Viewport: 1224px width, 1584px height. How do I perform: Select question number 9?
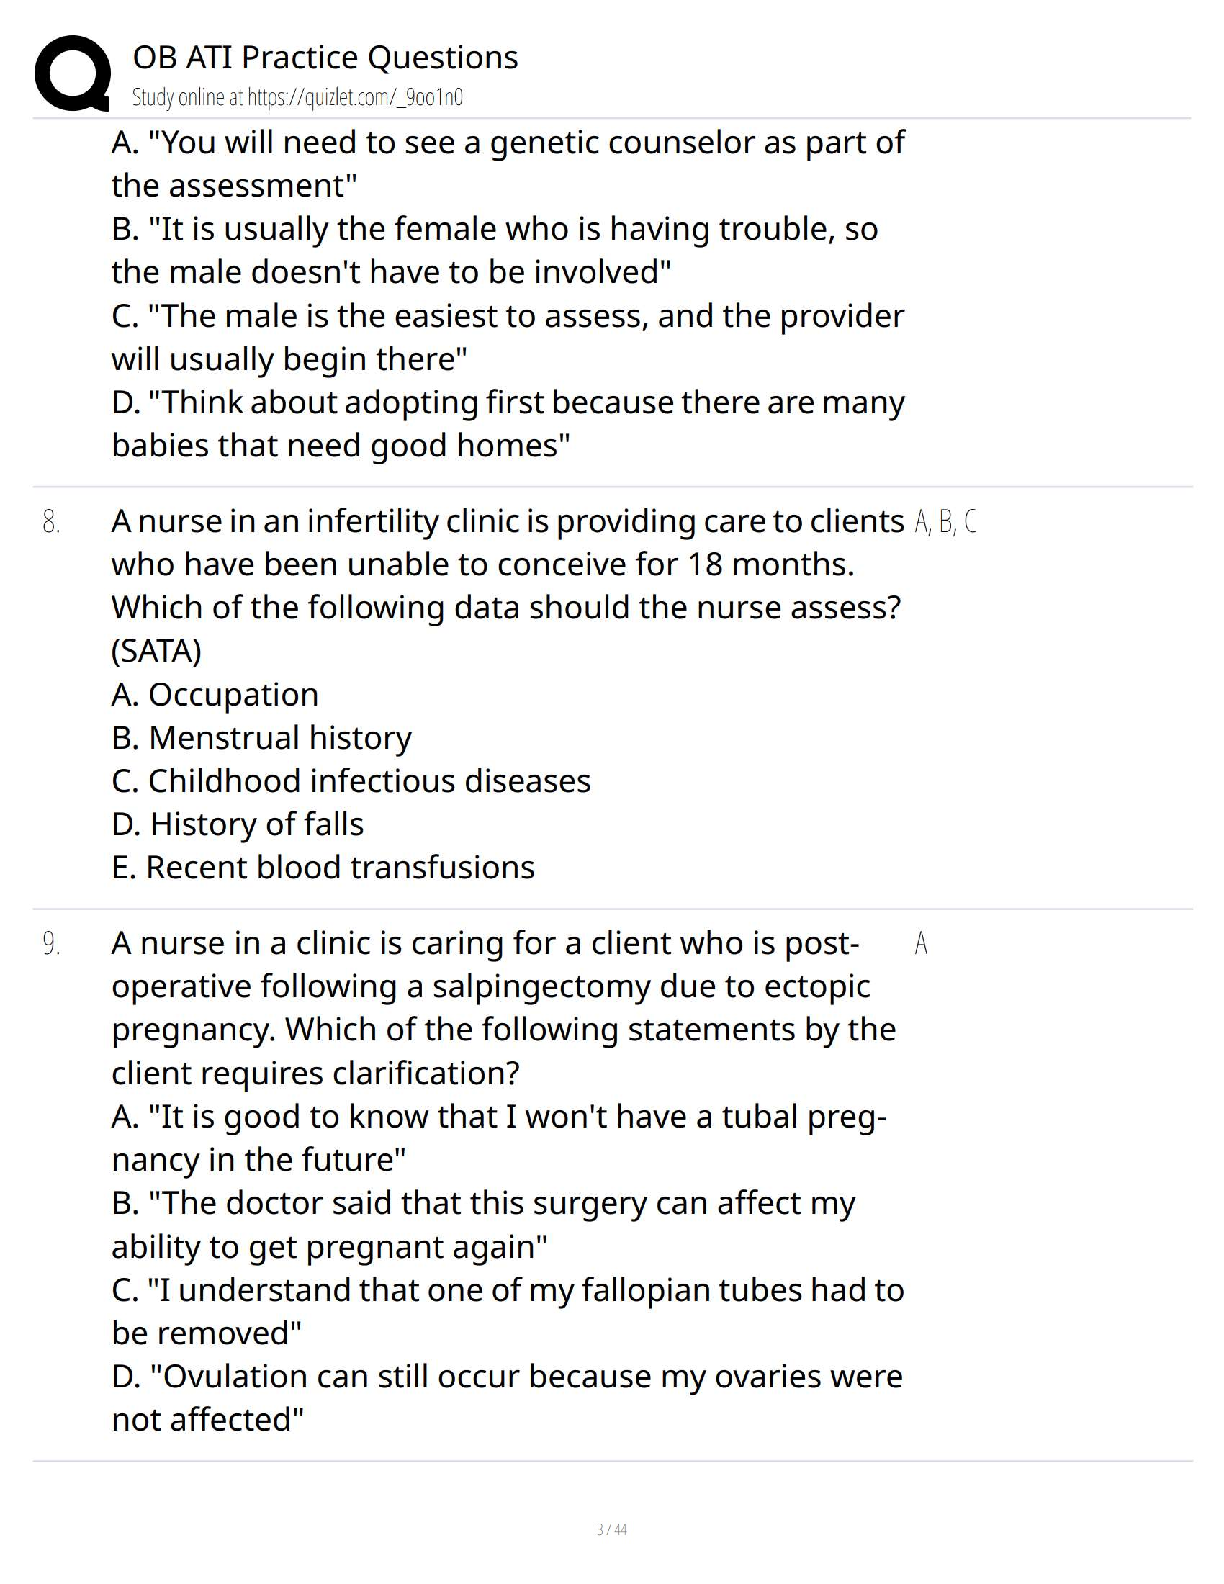point(51,943)
